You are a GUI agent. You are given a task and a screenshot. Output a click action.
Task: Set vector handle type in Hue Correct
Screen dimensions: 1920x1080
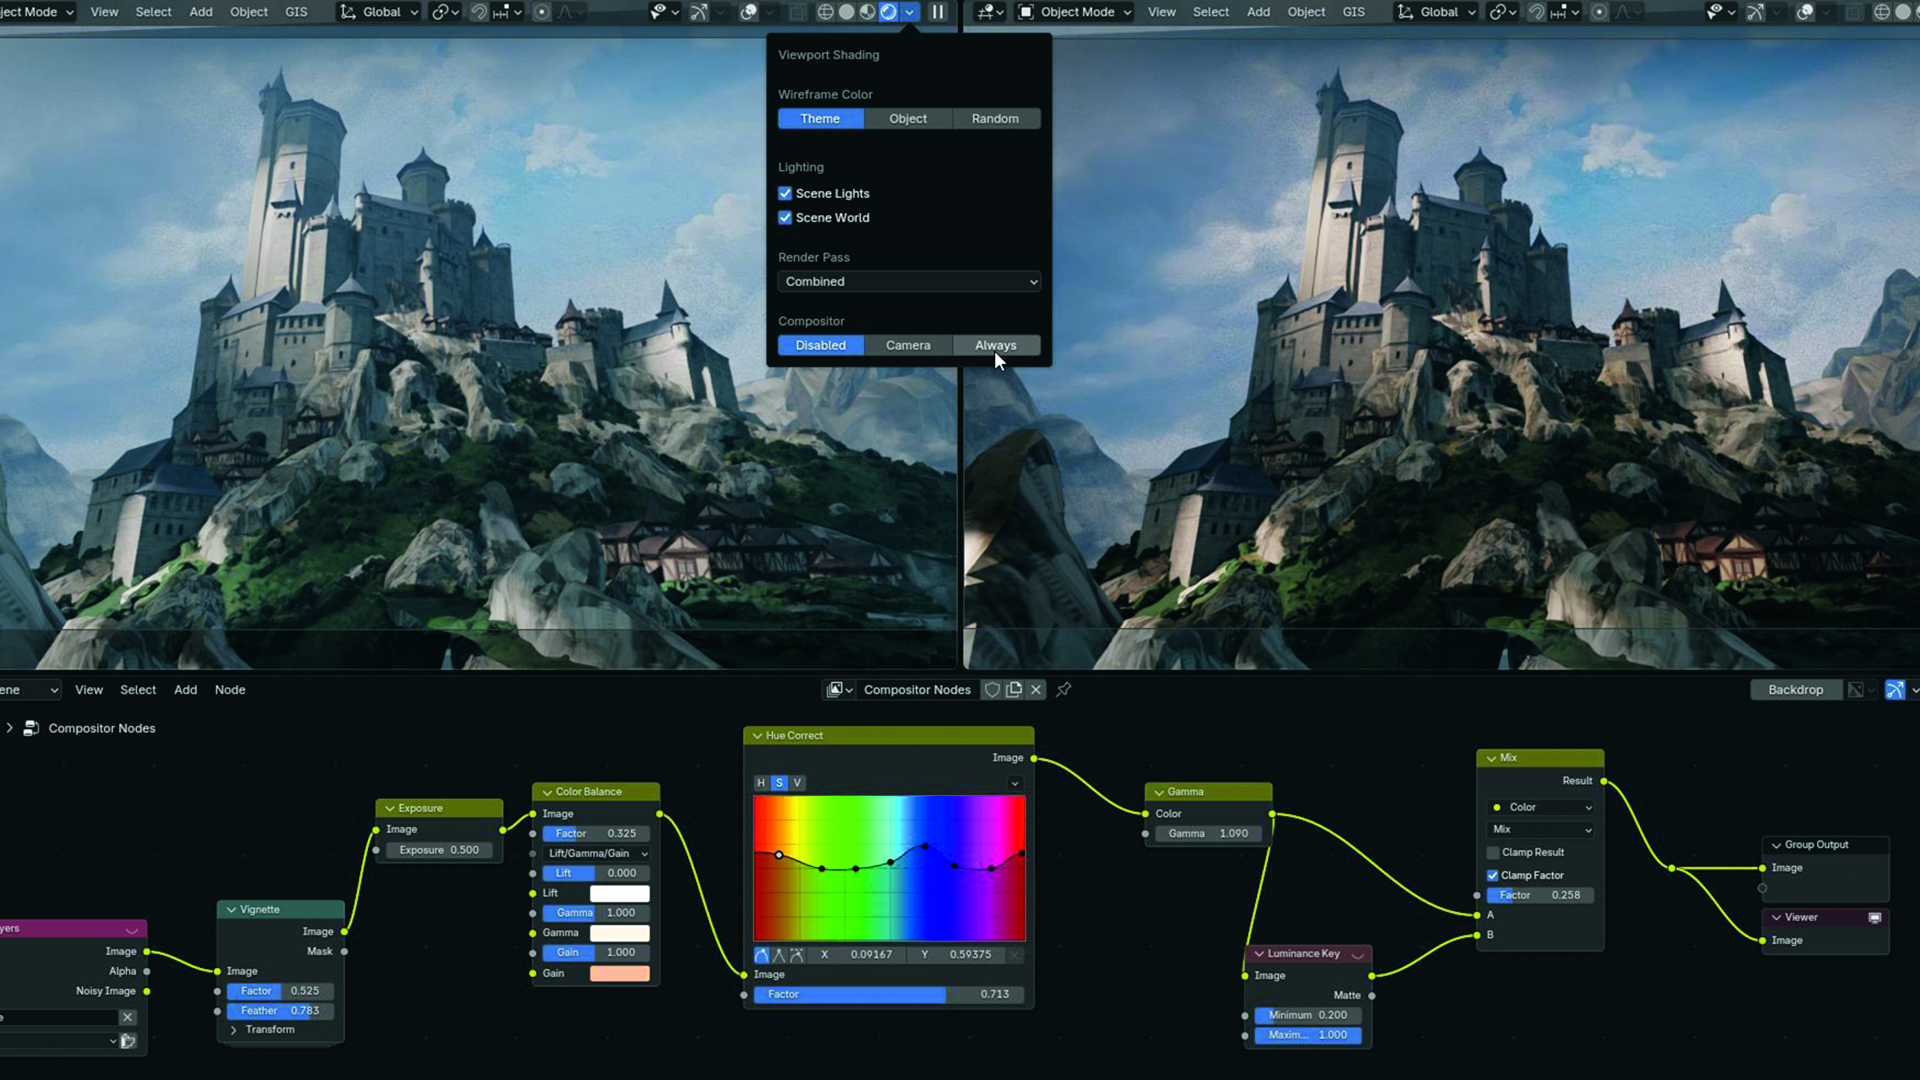pos(779,955)
